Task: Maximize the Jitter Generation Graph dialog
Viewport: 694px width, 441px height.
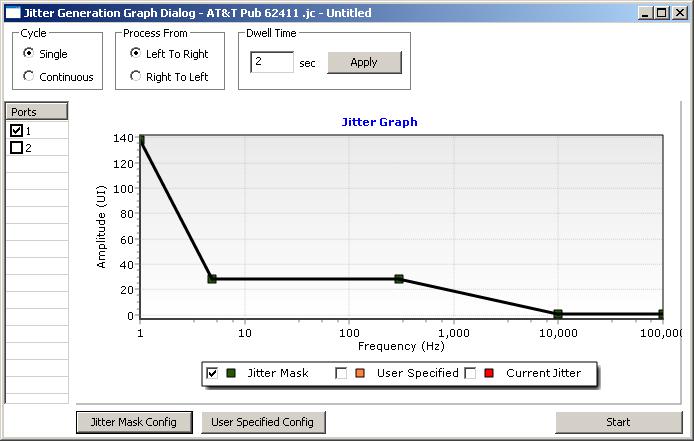Action: (661, 13)
